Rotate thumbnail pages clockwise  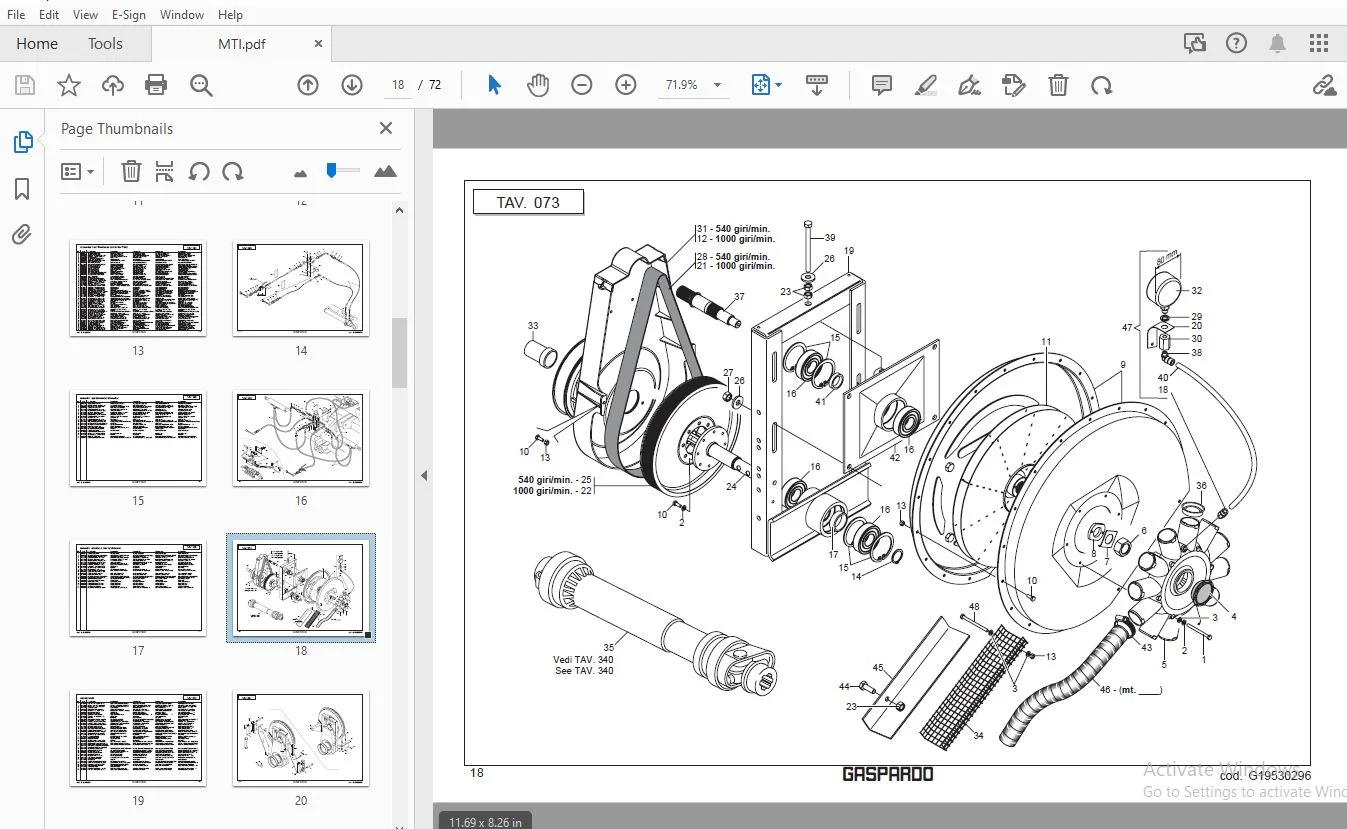pyautogui.click(x=233, y=172)
